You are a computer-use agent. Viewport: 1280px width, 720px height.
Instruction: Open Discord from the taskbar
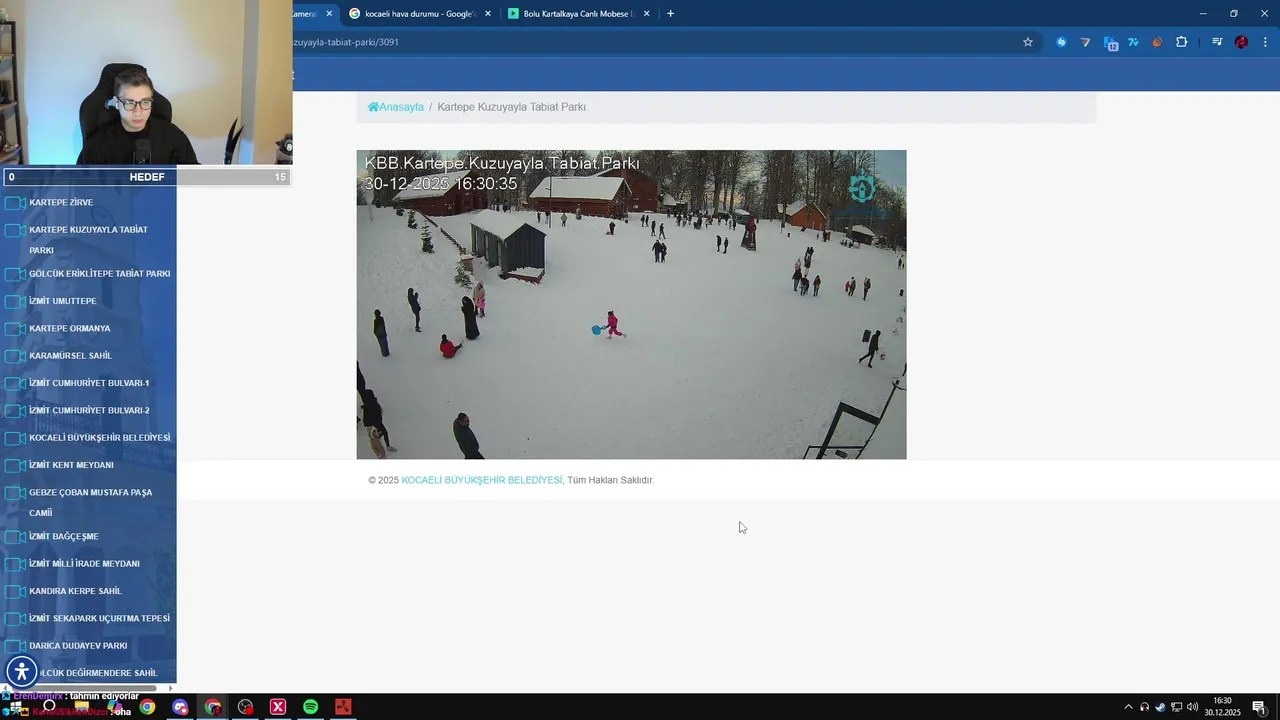[x=180, y=707]
